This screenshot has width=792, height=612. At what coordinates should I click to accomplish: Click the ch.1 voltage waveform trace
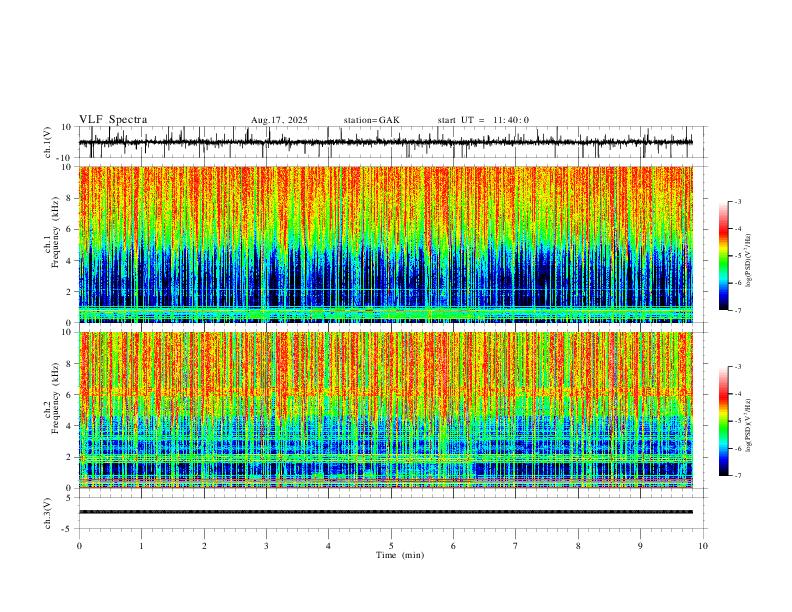tap(386, 142)
